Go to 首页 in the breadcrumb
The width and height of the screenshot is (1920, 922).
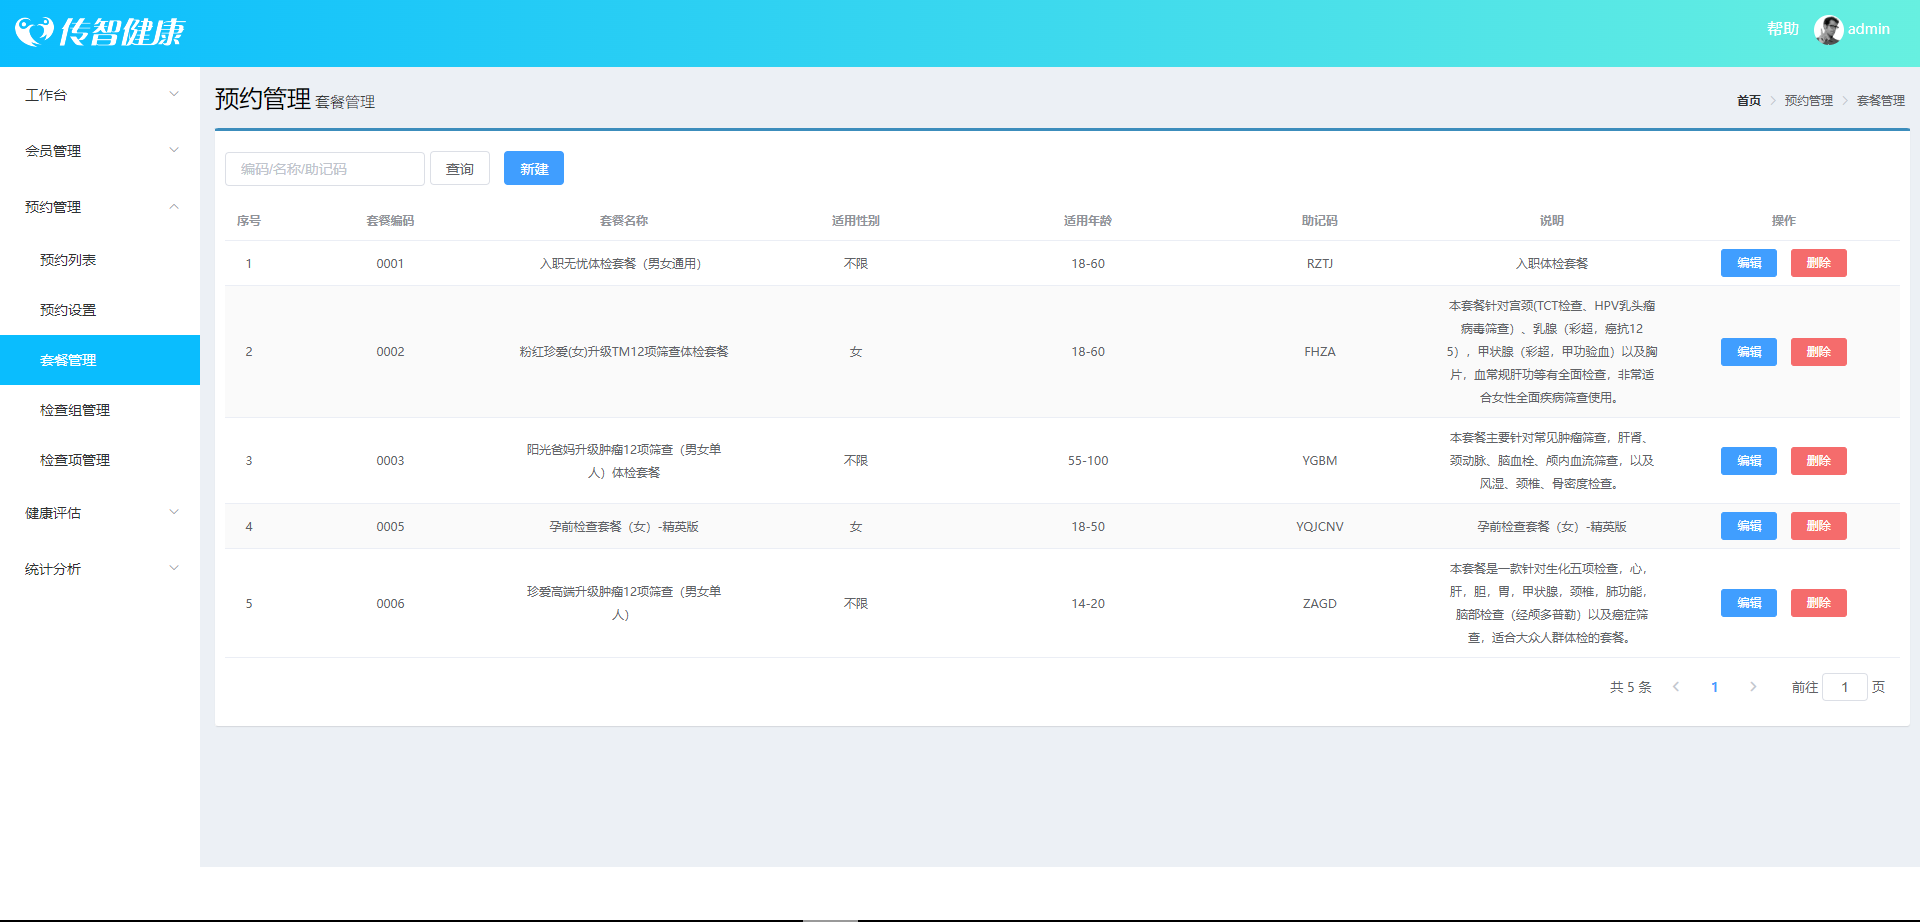1749,101
